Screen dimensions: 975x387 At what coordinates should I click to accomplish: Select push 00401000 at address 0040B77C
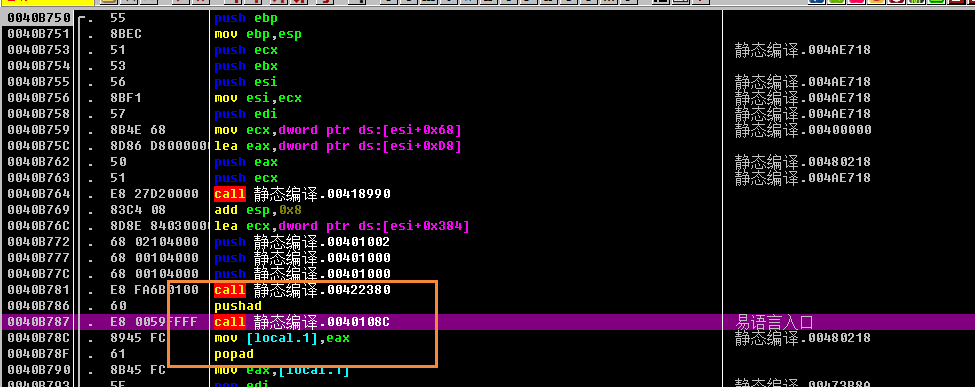(302, 274)
